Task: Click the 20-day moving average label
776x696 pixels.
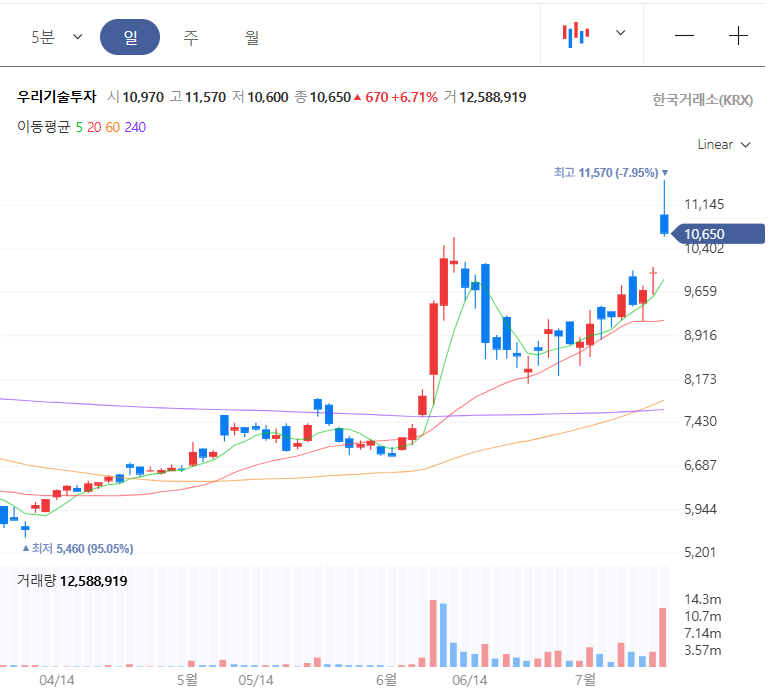Action: pyautogui.click(x=94, y=127)
